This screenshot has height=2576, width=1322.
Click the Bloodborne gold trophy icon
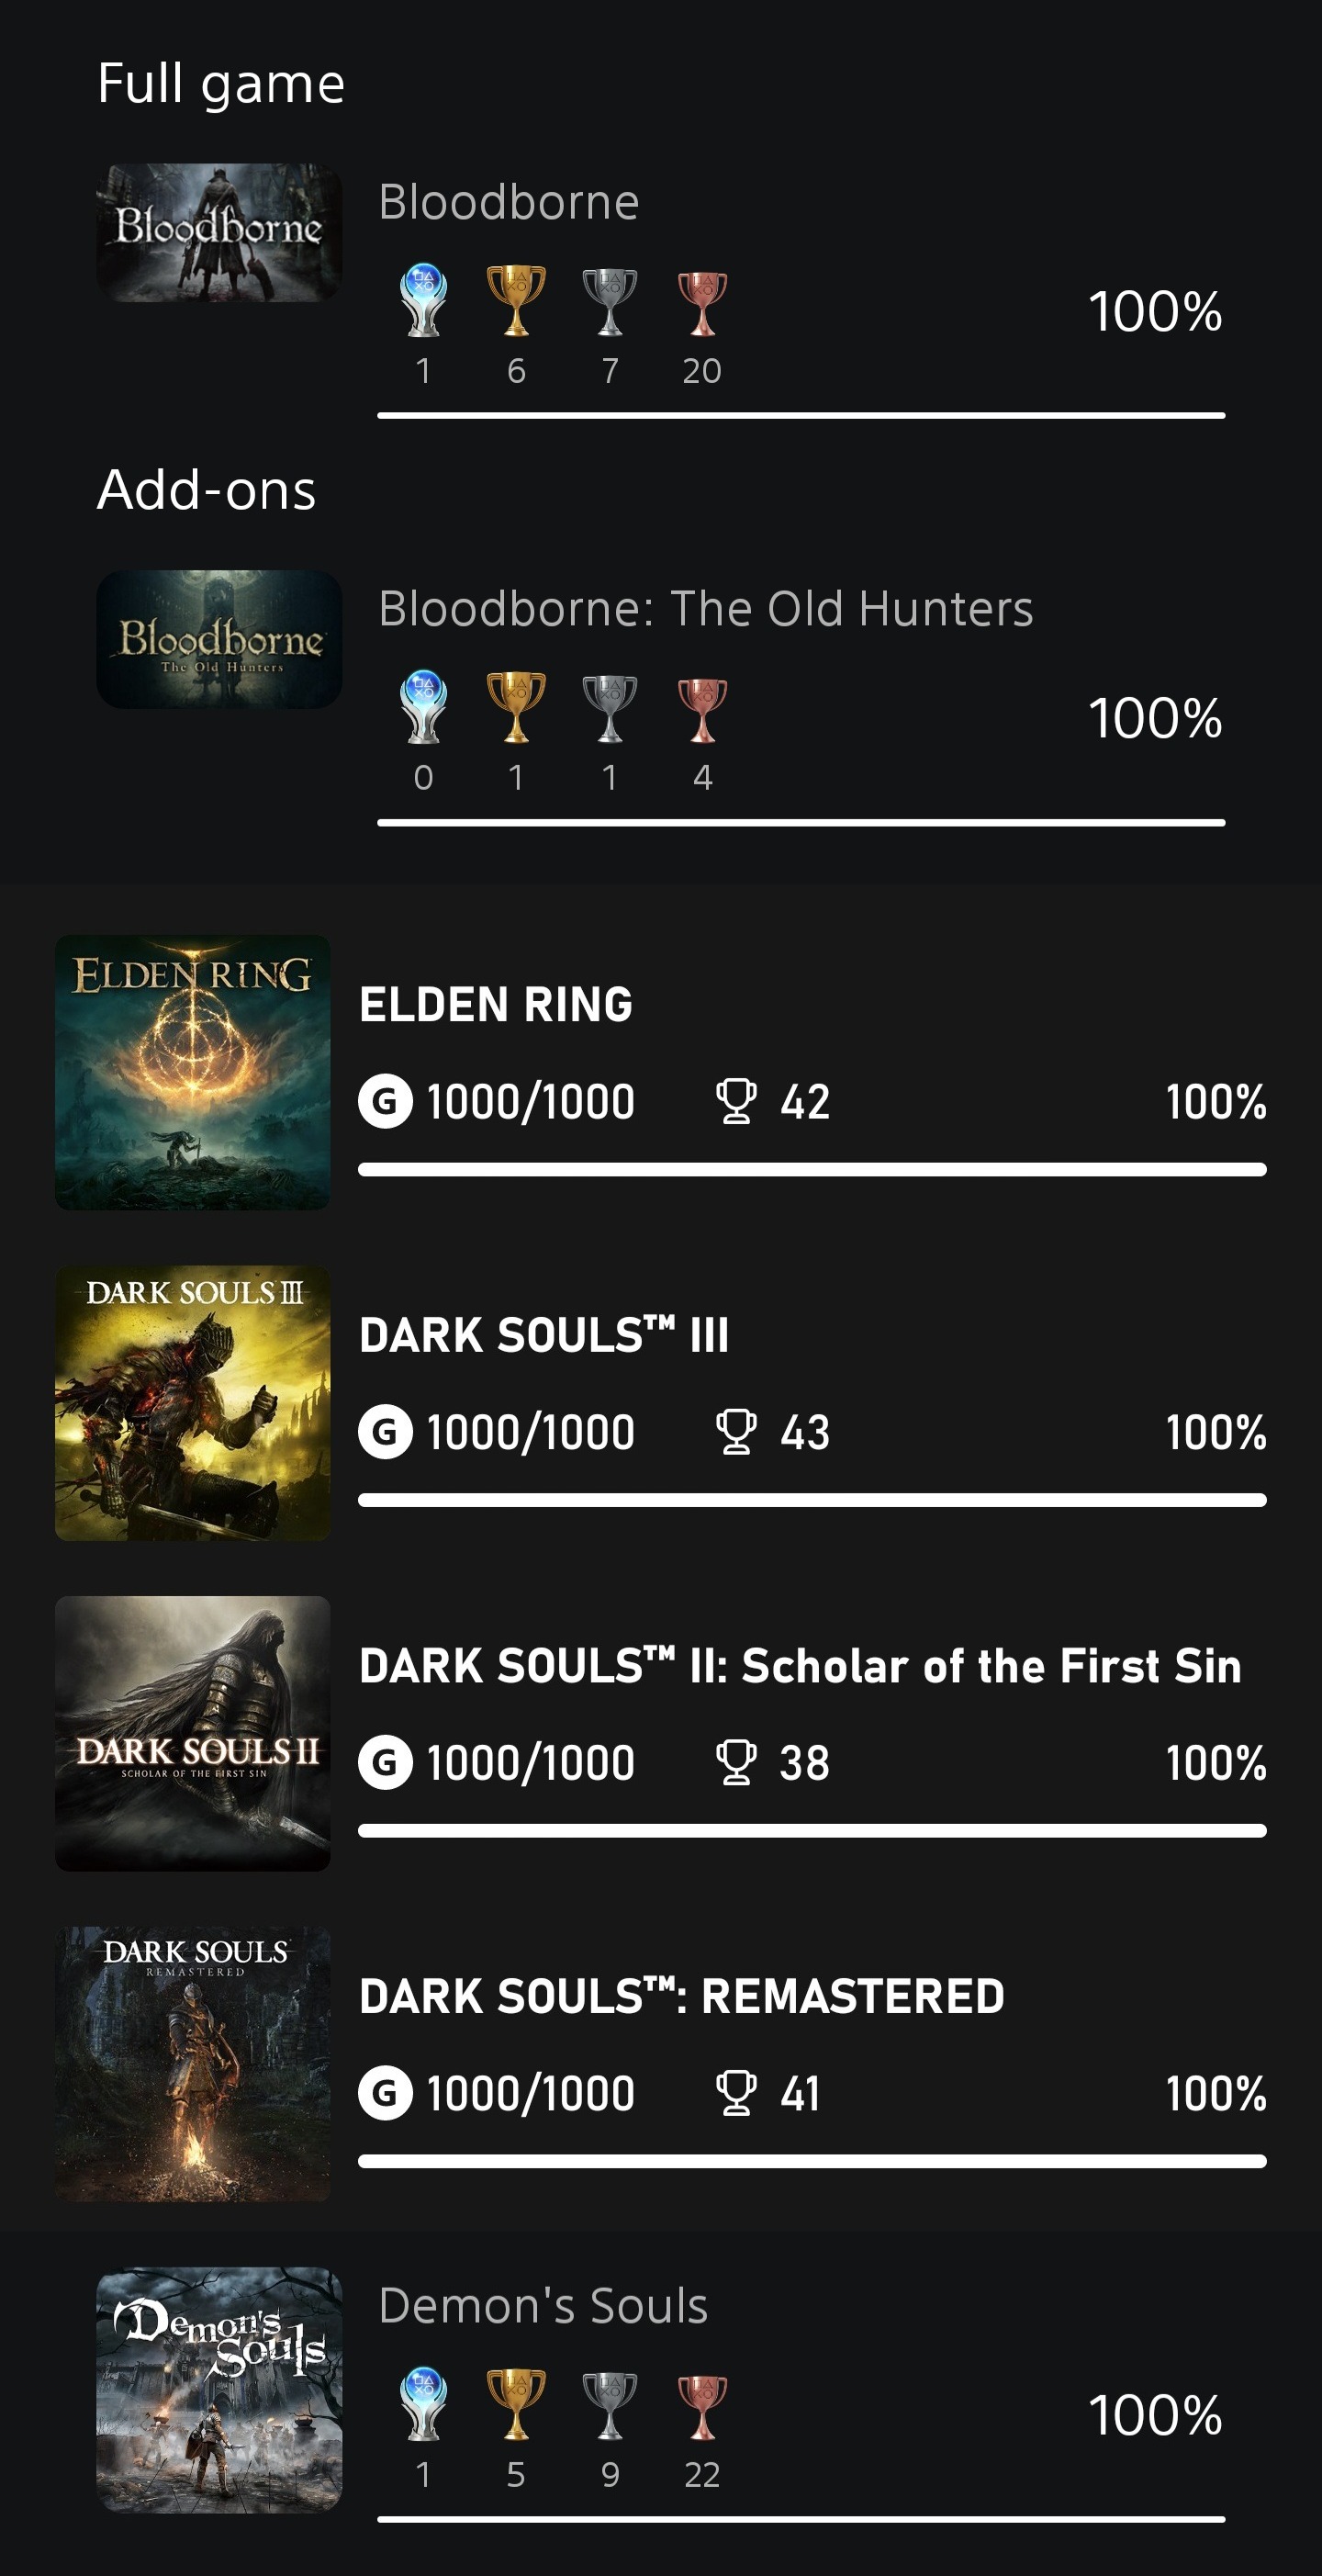[516, 300]
